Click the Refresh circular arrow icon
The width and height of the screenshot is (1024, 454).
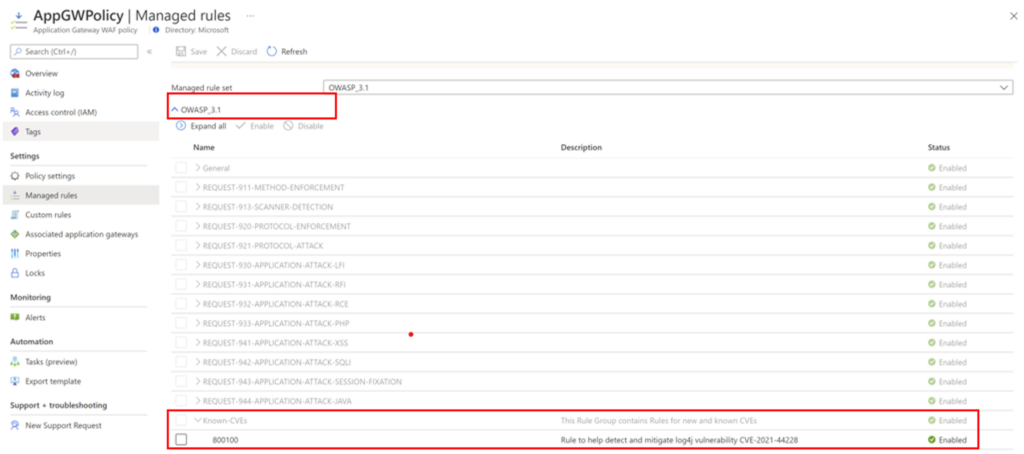pos(272,52)
